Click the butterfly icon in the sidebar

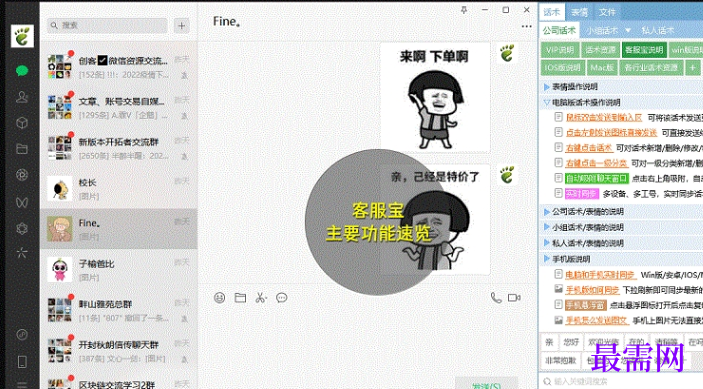[22, 202]
